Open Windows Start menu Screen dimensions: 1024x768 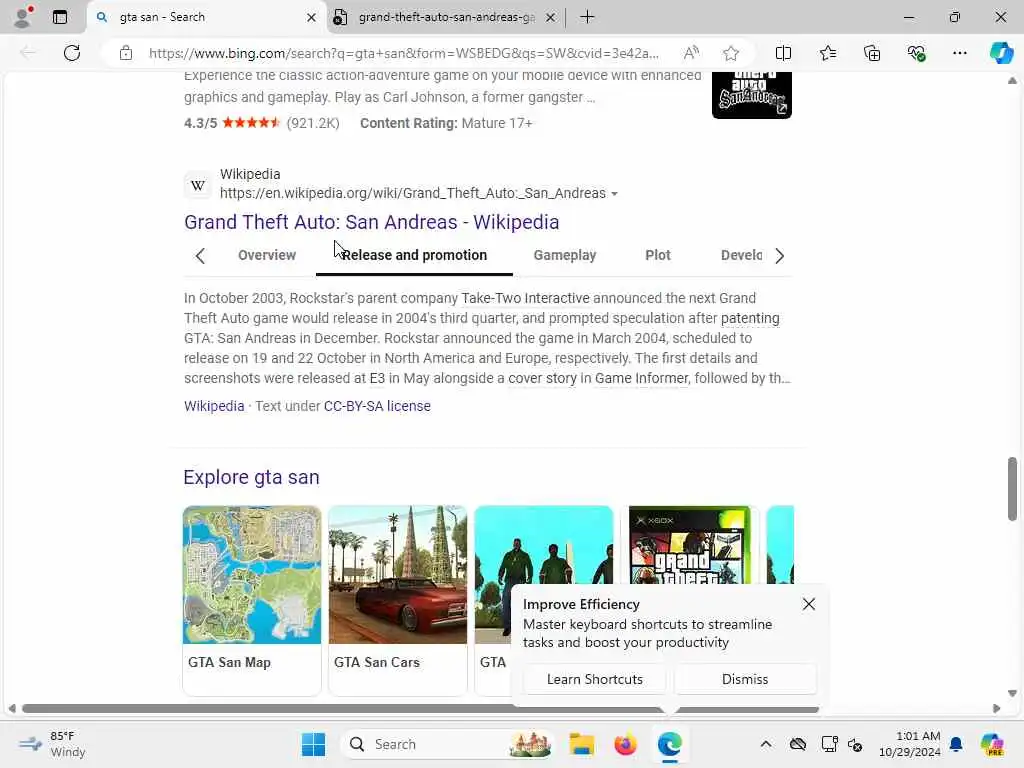tap(313, 744)
